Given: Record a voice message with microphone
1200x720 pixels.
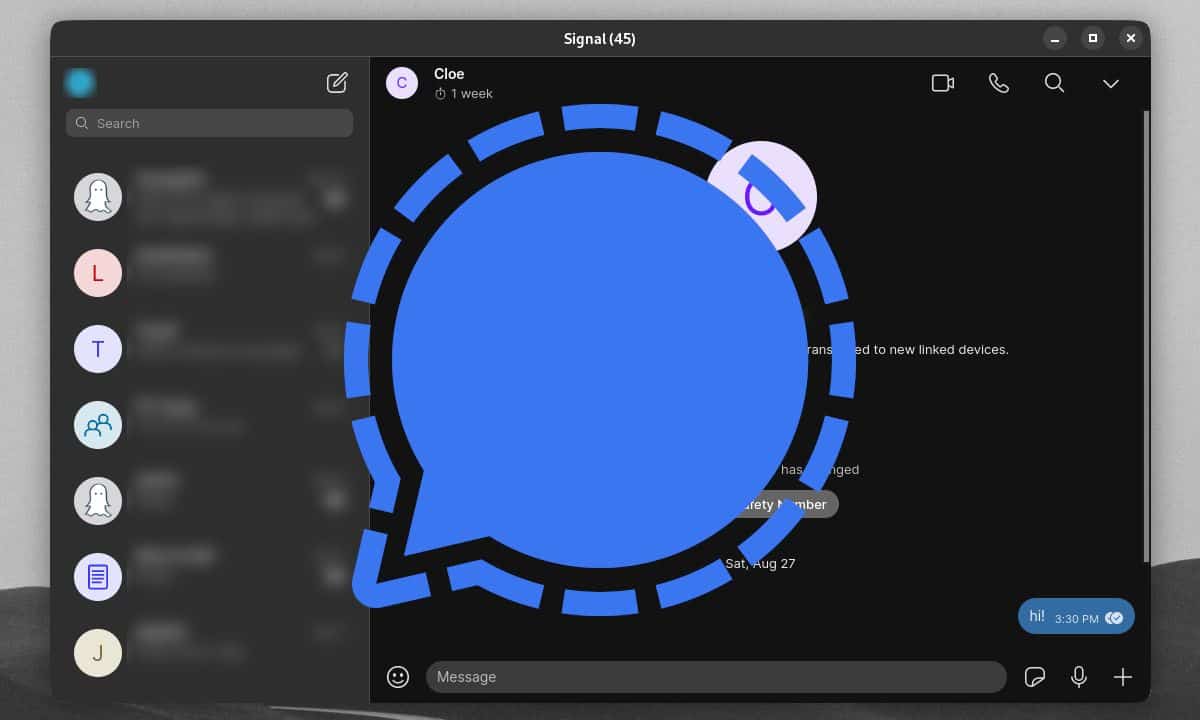Looking at the screenshot, I should (x=1079, y=677).
